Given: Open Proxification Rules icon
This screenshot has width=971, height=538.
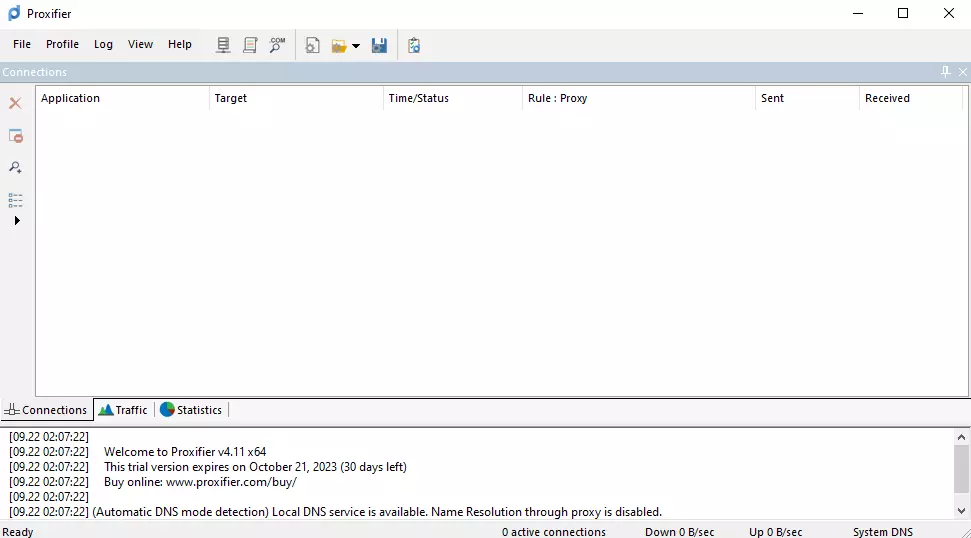Looking at the screenshot, I should pos(250,45).
